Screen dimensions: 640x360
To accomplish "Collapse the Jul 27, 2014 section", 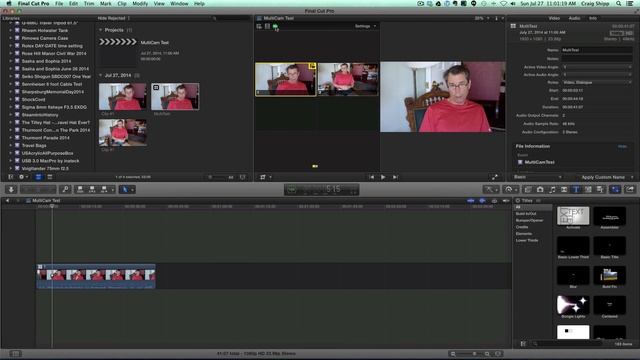I will coord(101,76).
